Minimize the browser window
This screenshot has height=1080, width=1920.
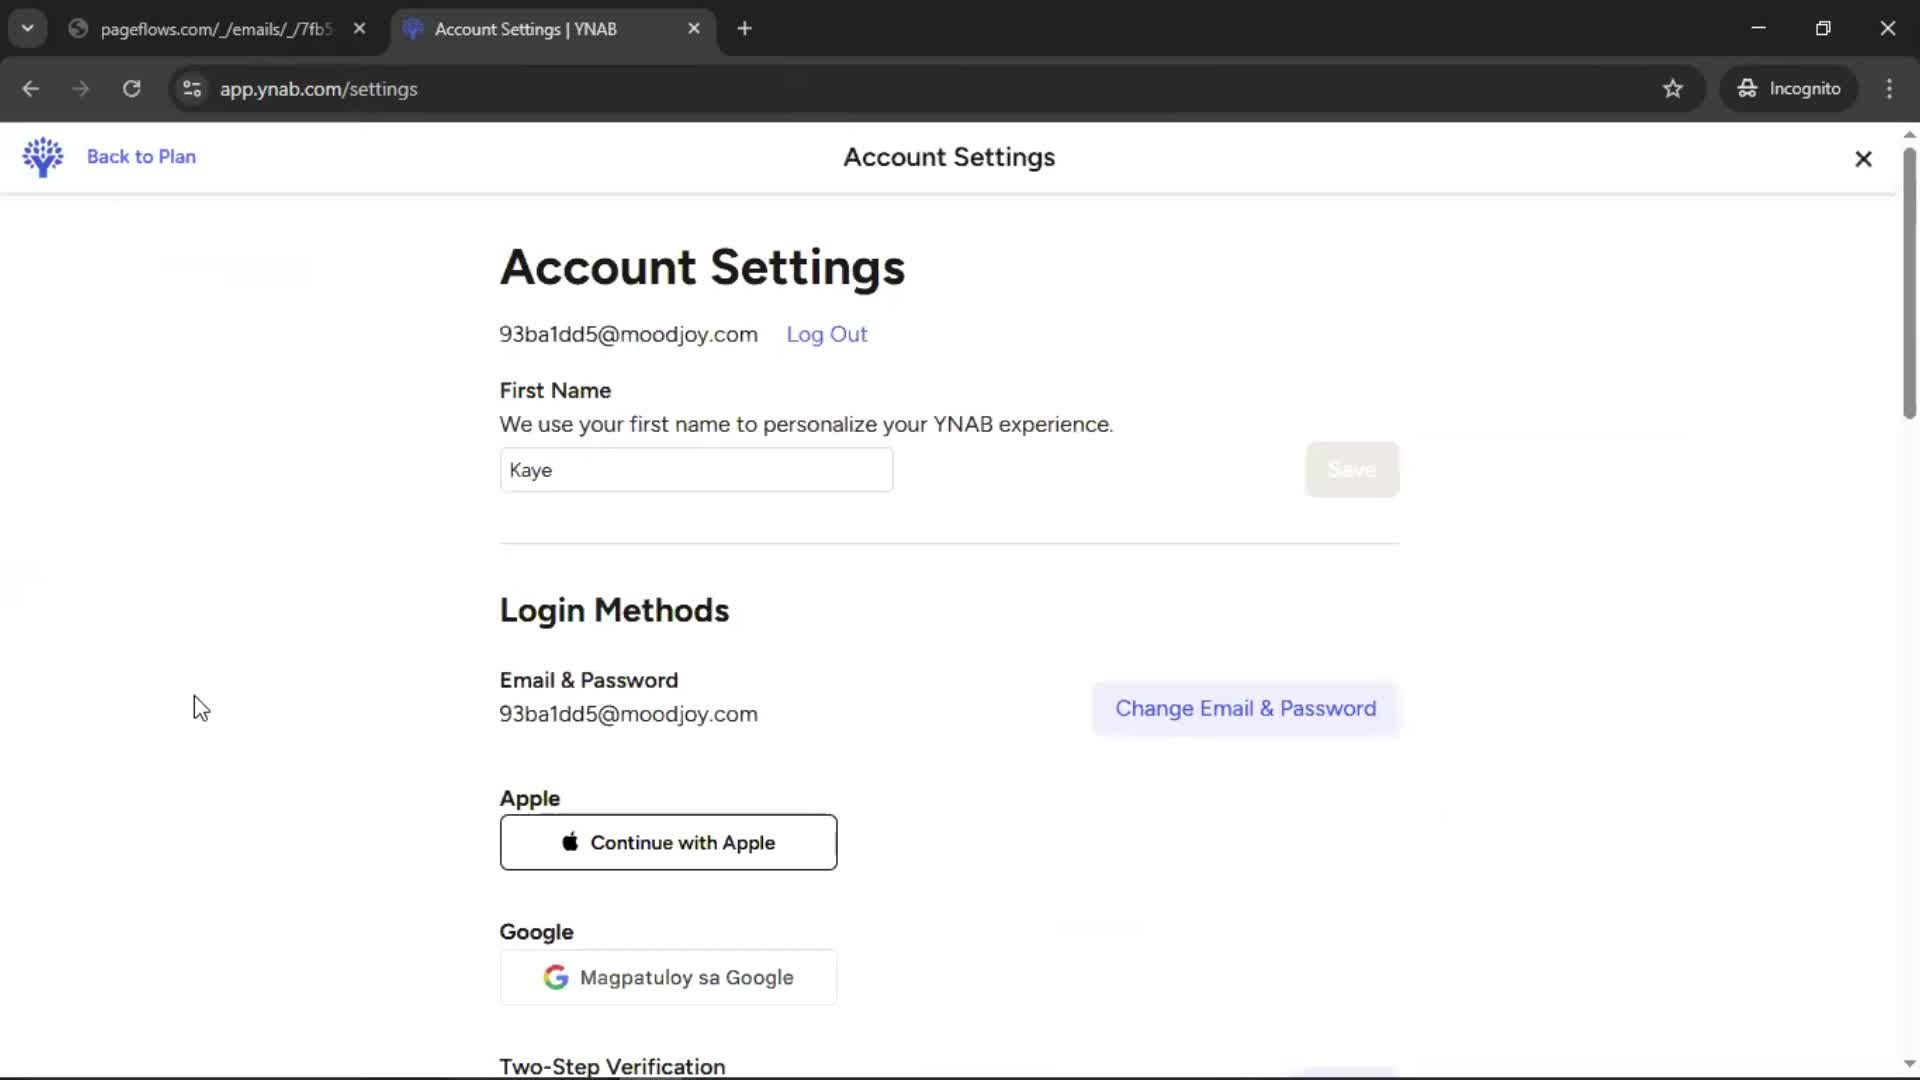coord(1758,28)
